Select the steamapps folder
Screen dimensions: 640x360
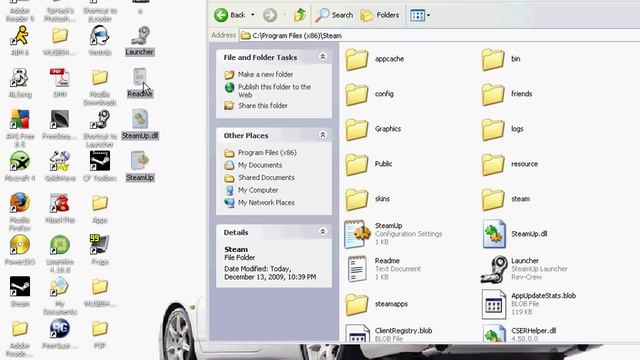click(x=376, y=304)
